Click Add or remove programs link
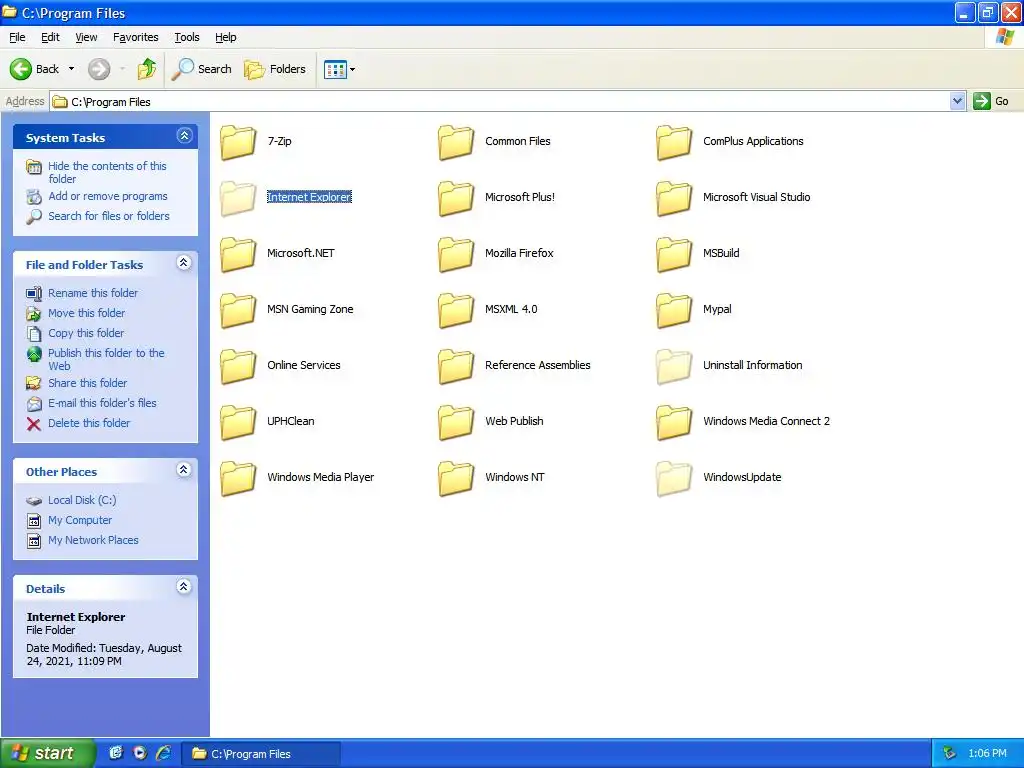Screen dimensions: 1024x768 point(108,196)
